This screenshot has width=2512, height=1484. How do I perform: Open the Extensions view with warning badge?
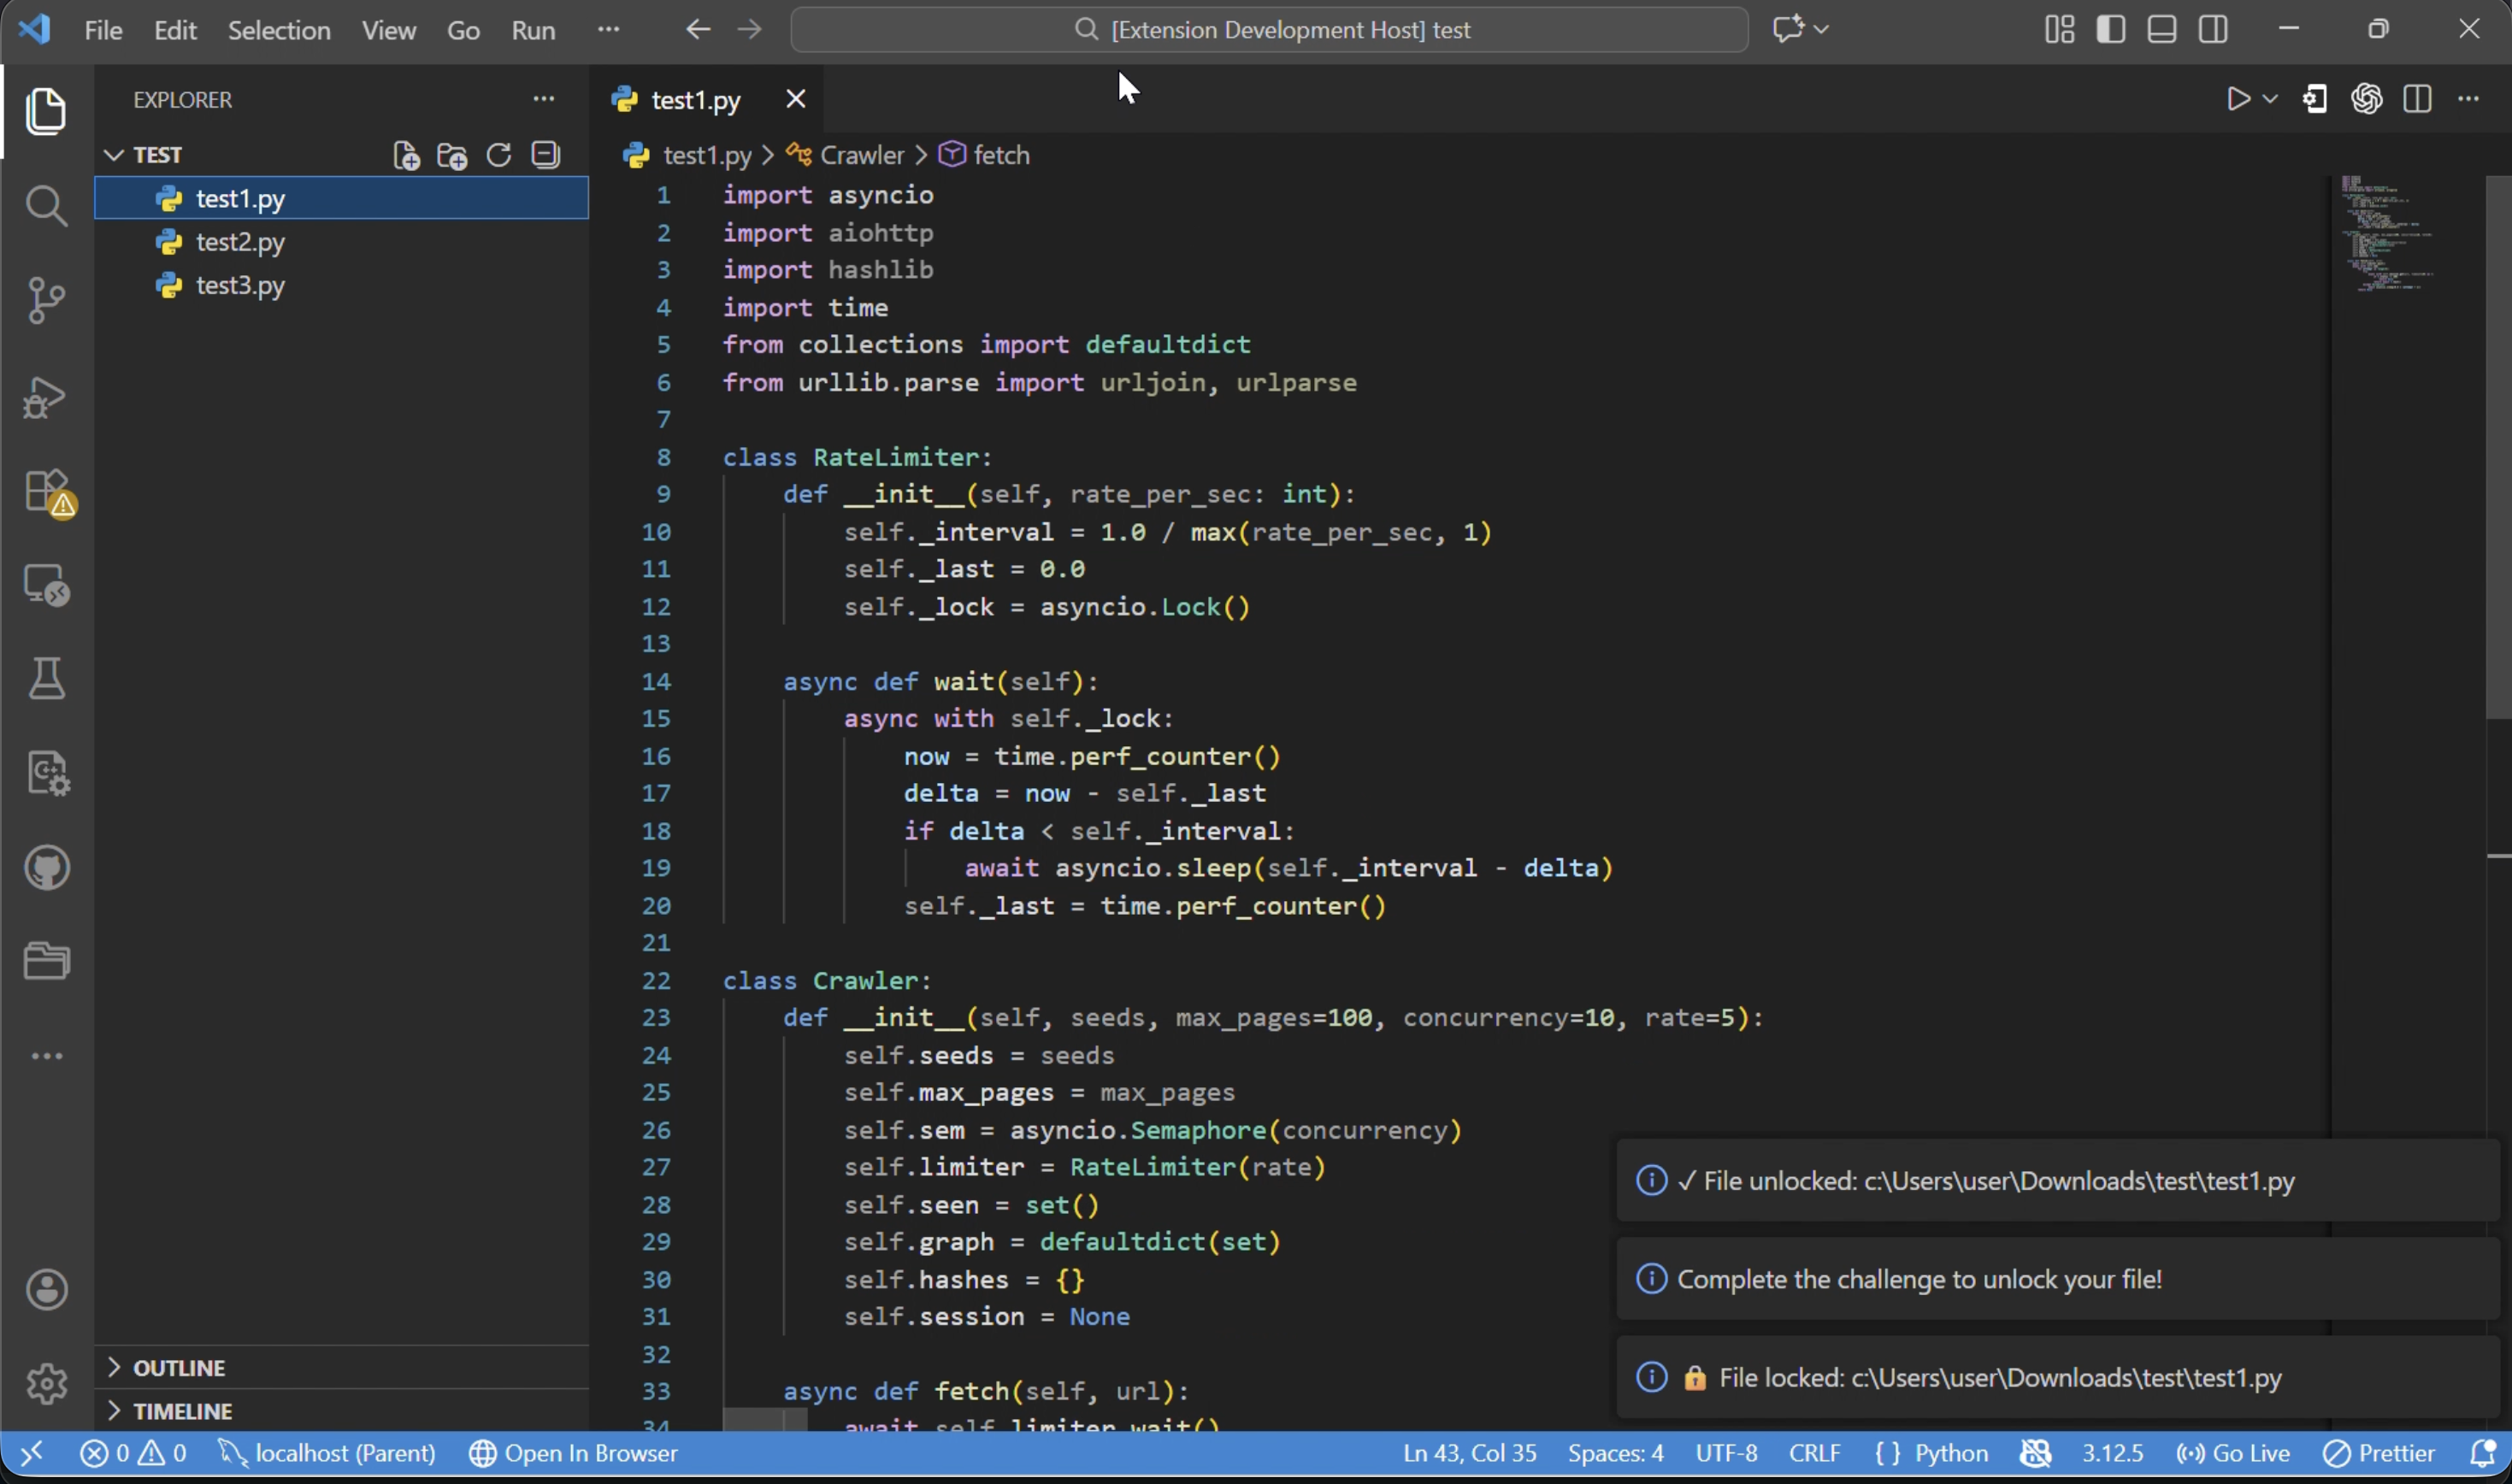[x=46, y=491]
